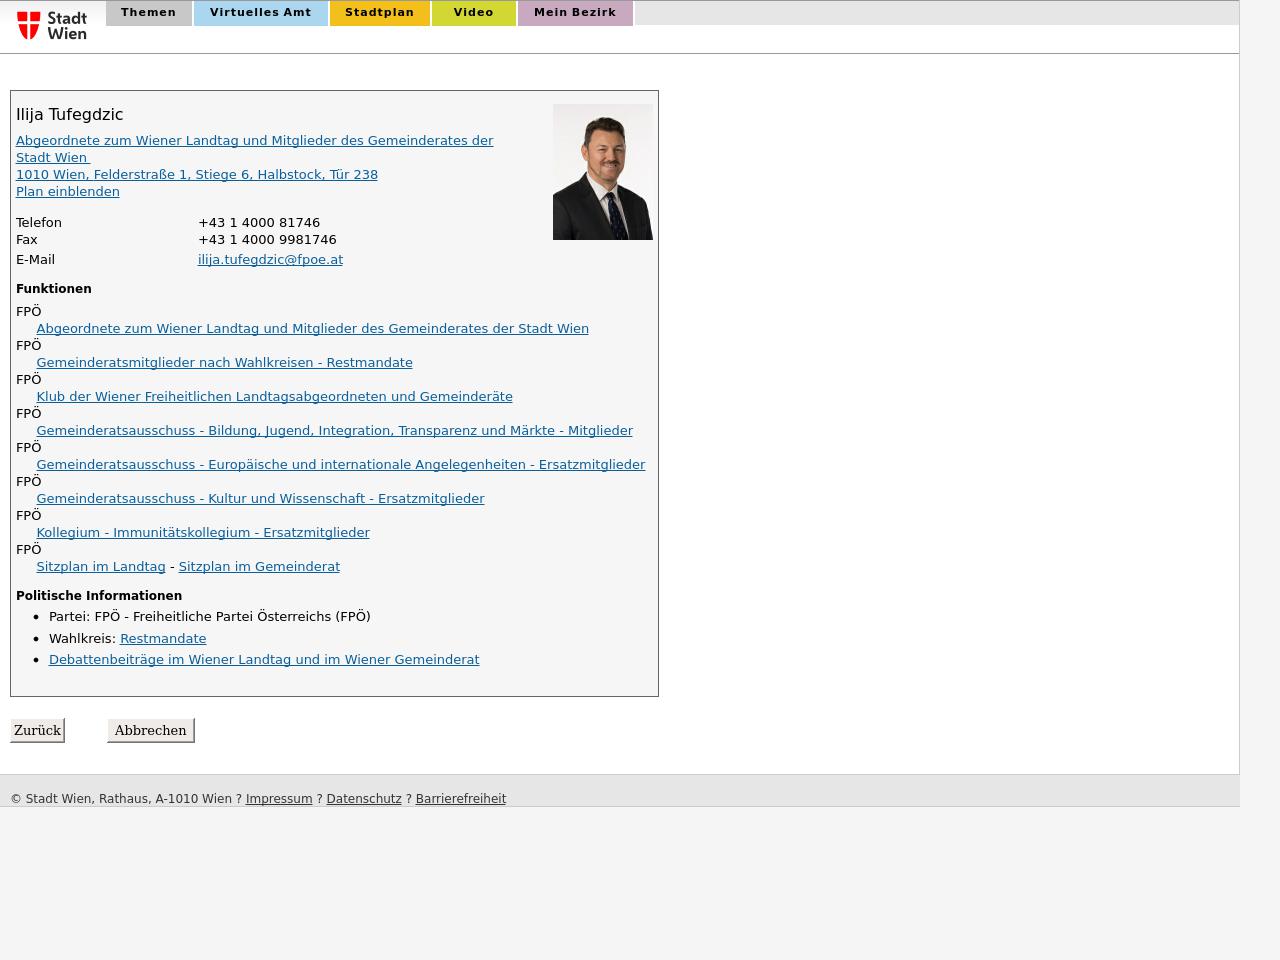The height and width of the screenshot is (960, 1280).
Task: Switch to Virtuelles Amt tab
Action: coord(260,13)
